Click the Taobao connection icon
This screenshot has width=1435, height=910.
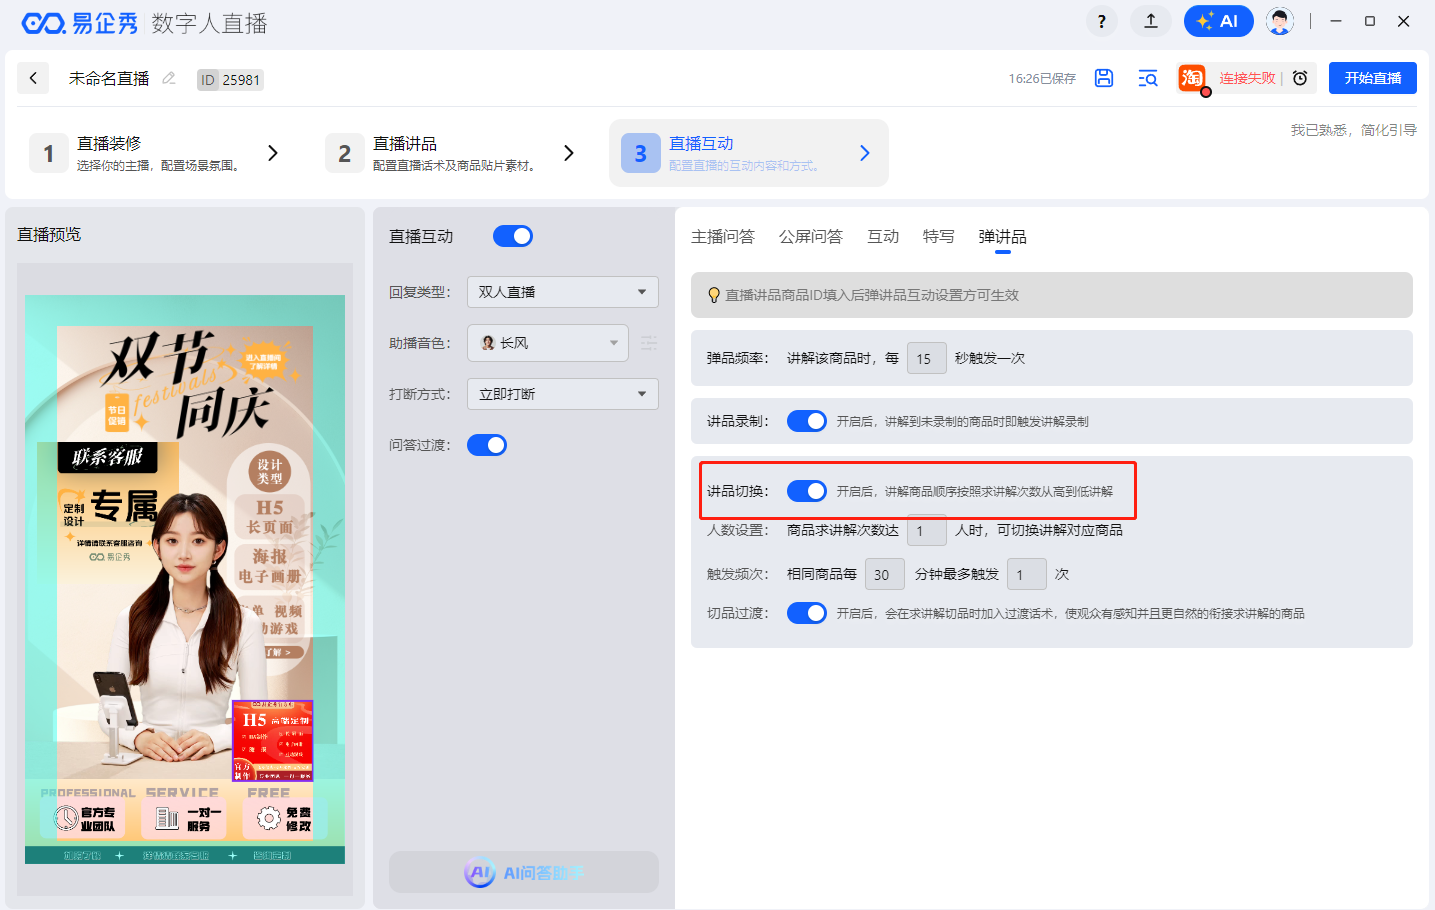(x=1192, y=78)
